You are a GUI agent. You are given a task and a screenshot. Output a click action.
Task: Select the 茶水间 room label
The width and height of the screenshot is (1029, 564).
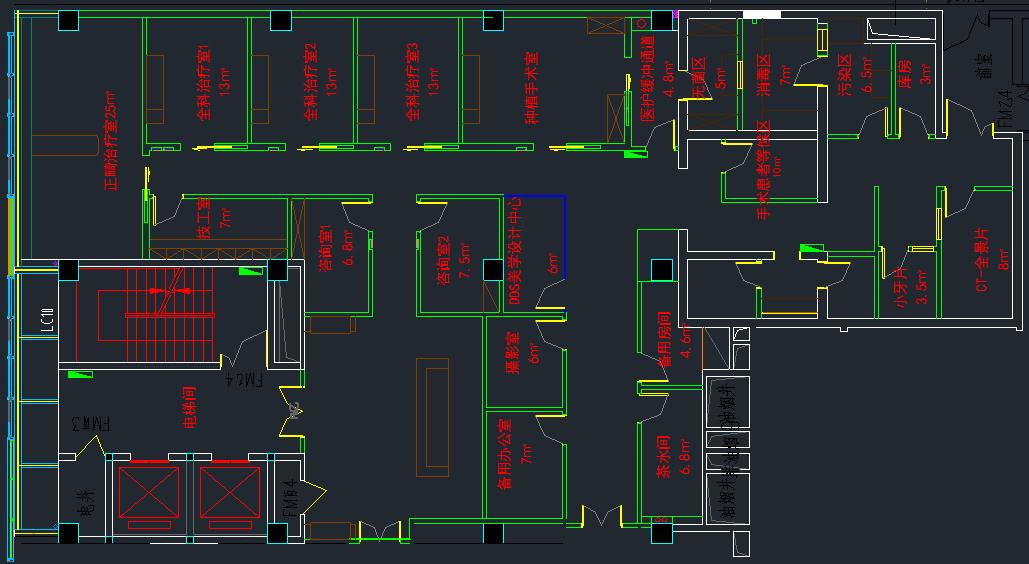click(662, 459)
